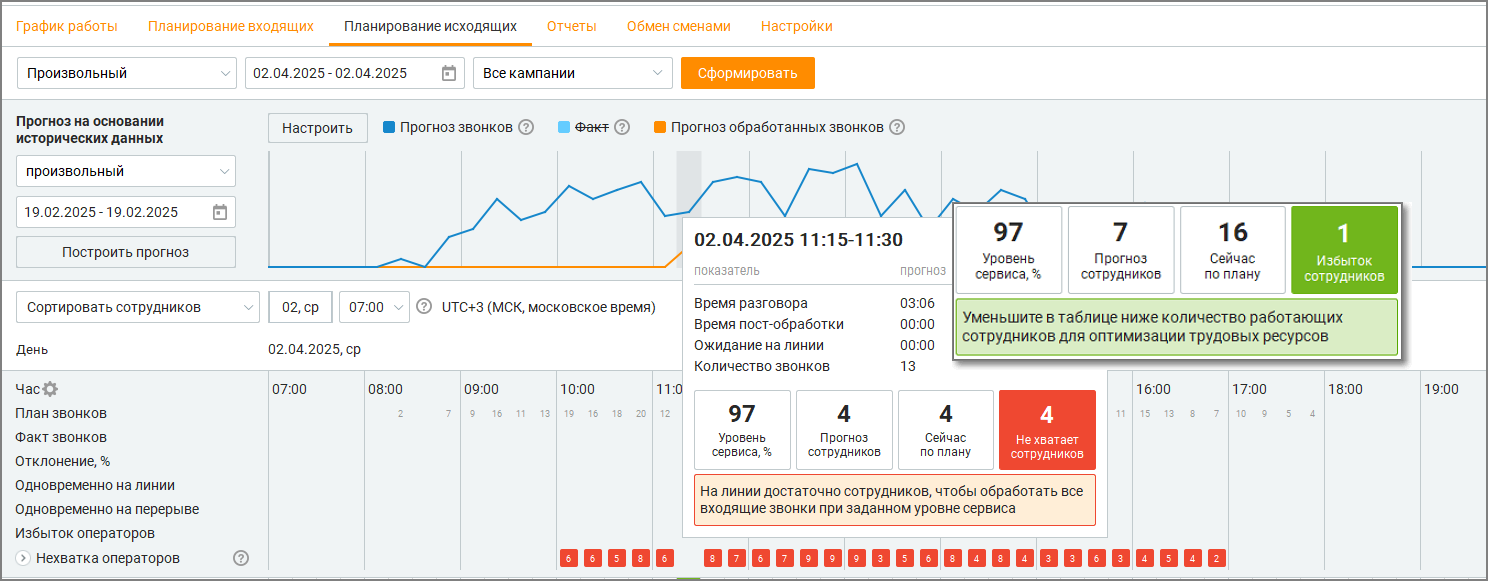The height and width of the screenshot is (581, 1488).
Task: Toggle Прогноз обработанных звонков legend series
Action: pos(769,127)
